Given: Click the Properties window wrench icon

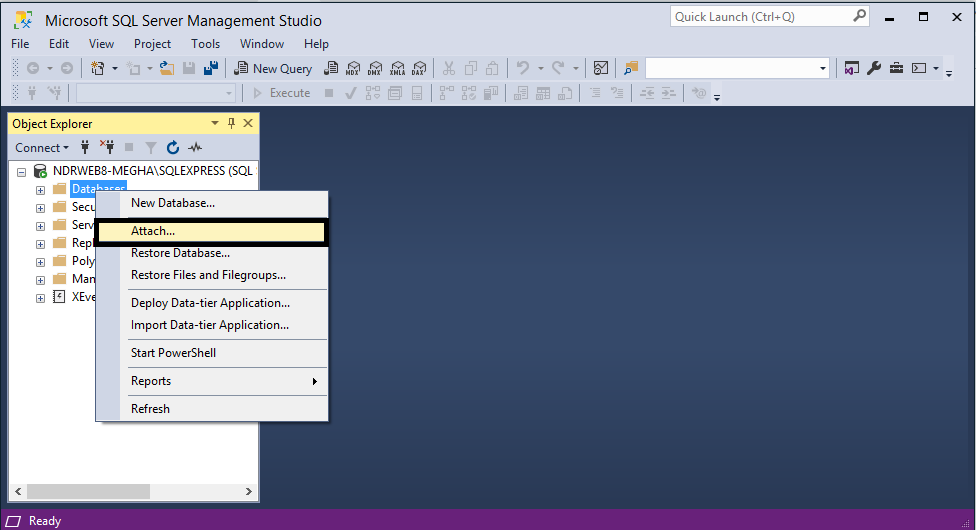Looking at the screenshot, I should [874, 69].
